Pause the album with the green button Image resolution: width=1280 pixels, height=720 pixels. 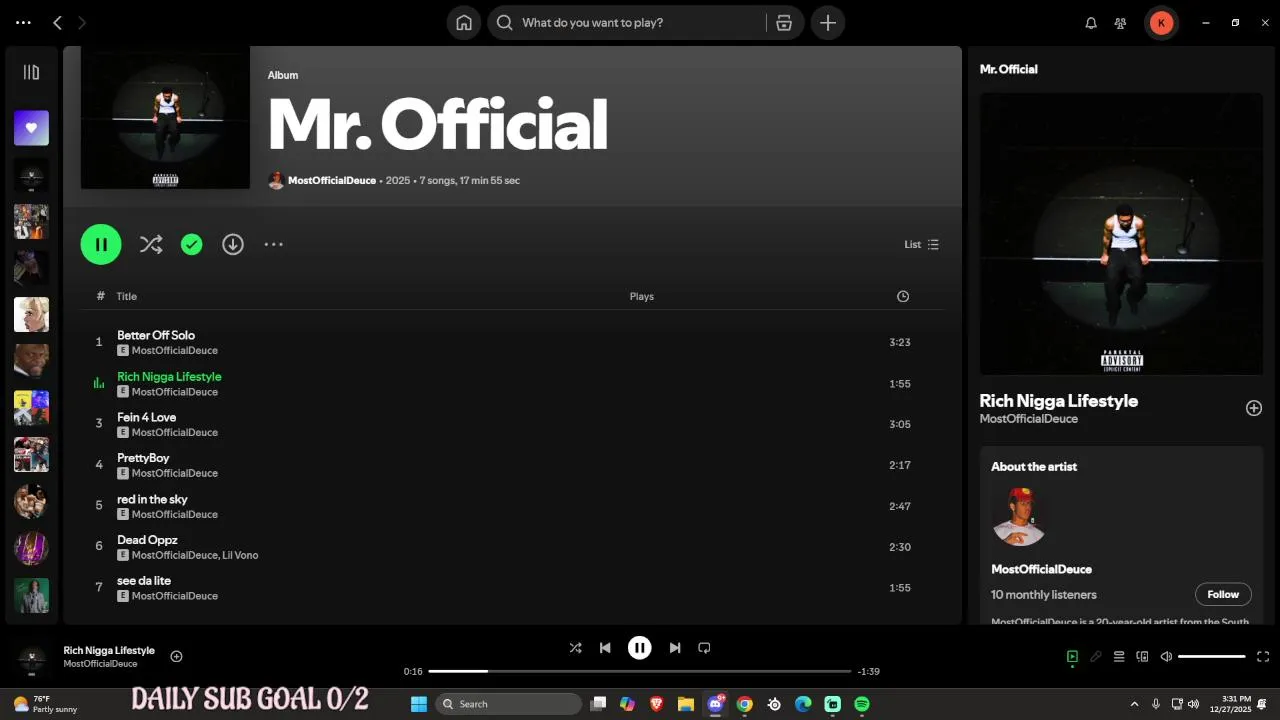[x=101, y=244]
